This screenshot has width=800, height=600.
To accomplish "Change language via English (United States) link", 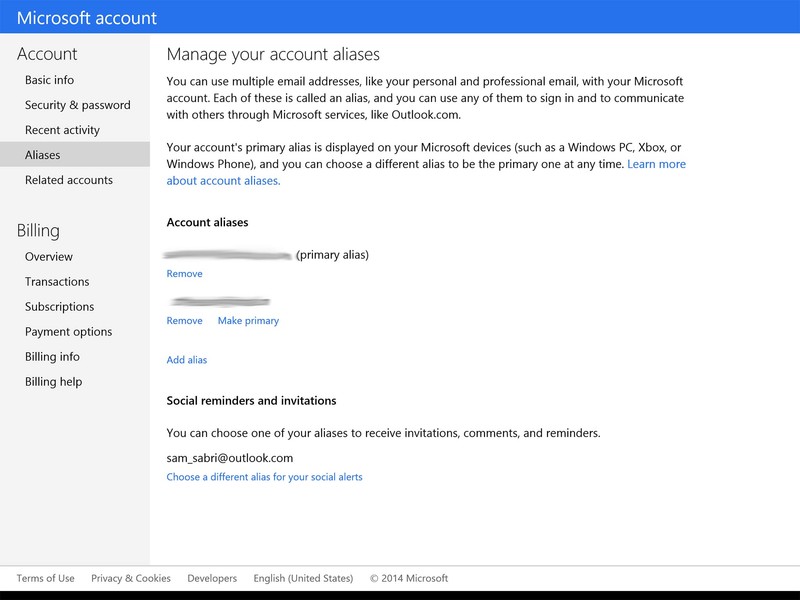I will click(303, 578).
